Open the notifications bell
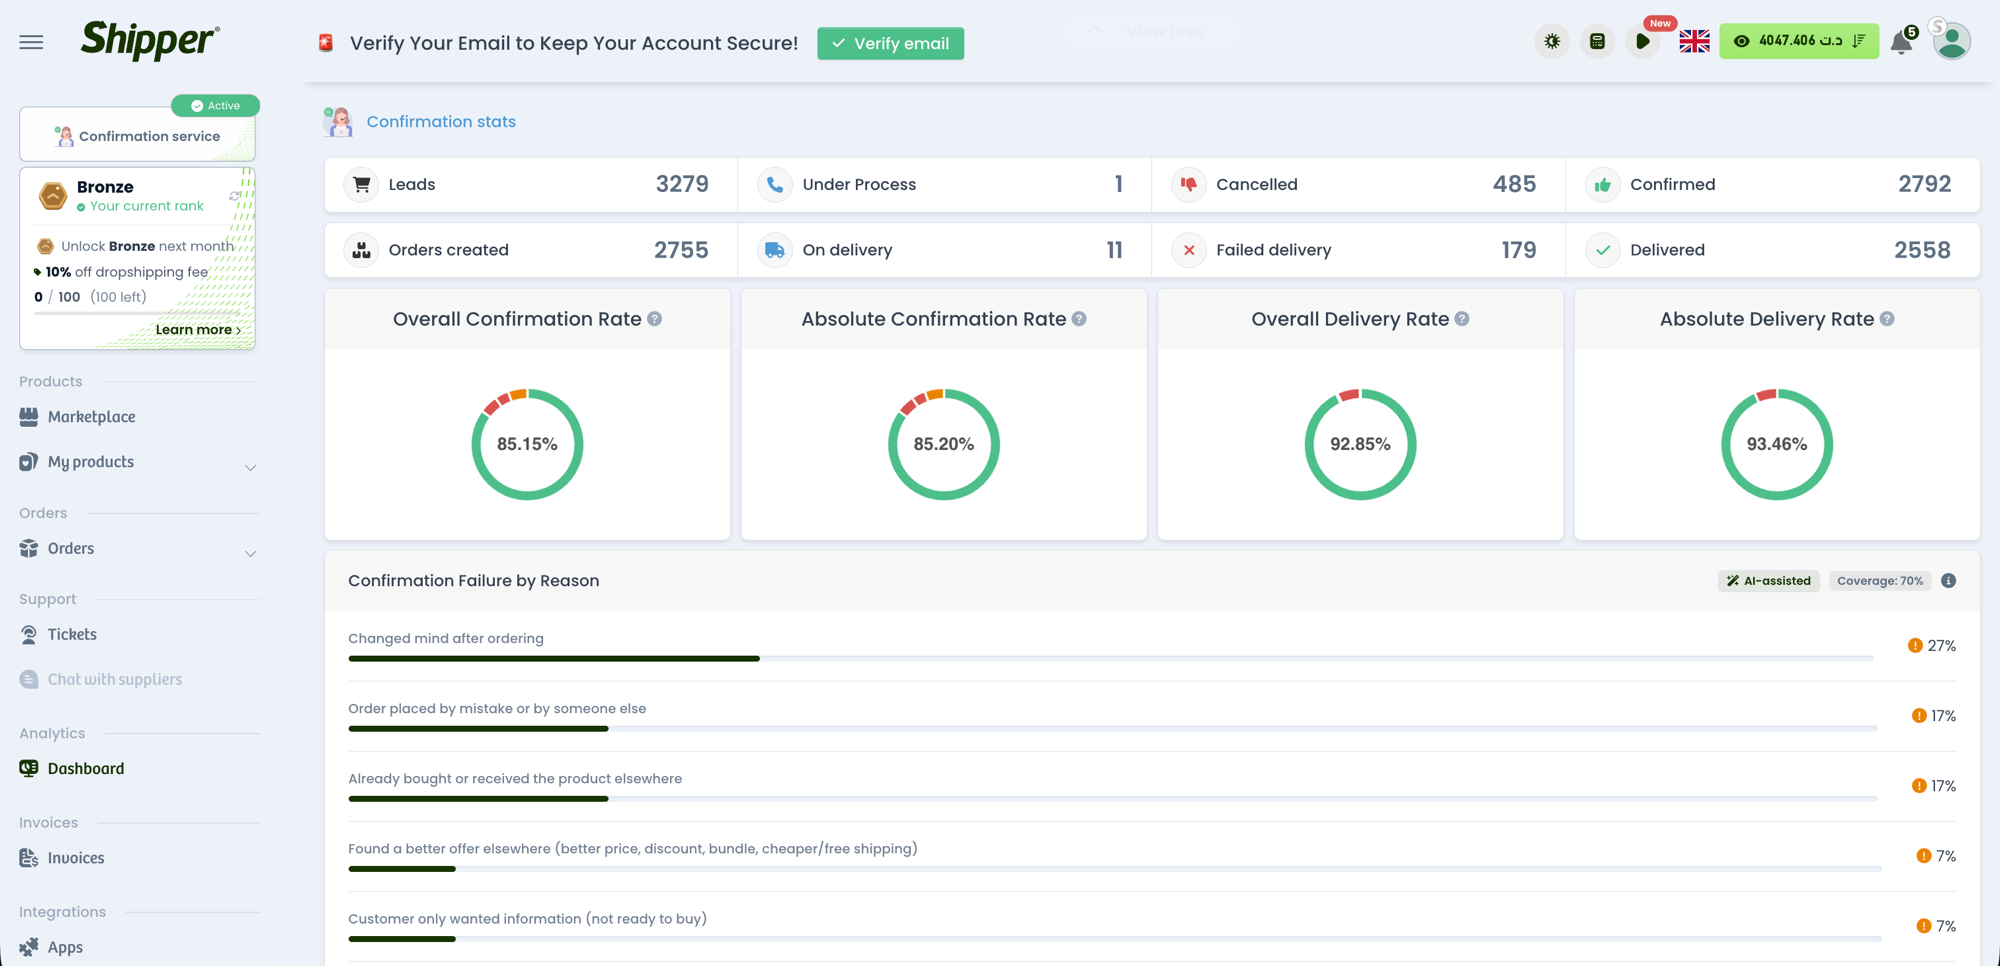This screenshot has height=966, width=2000. (x=1903, y=42)
